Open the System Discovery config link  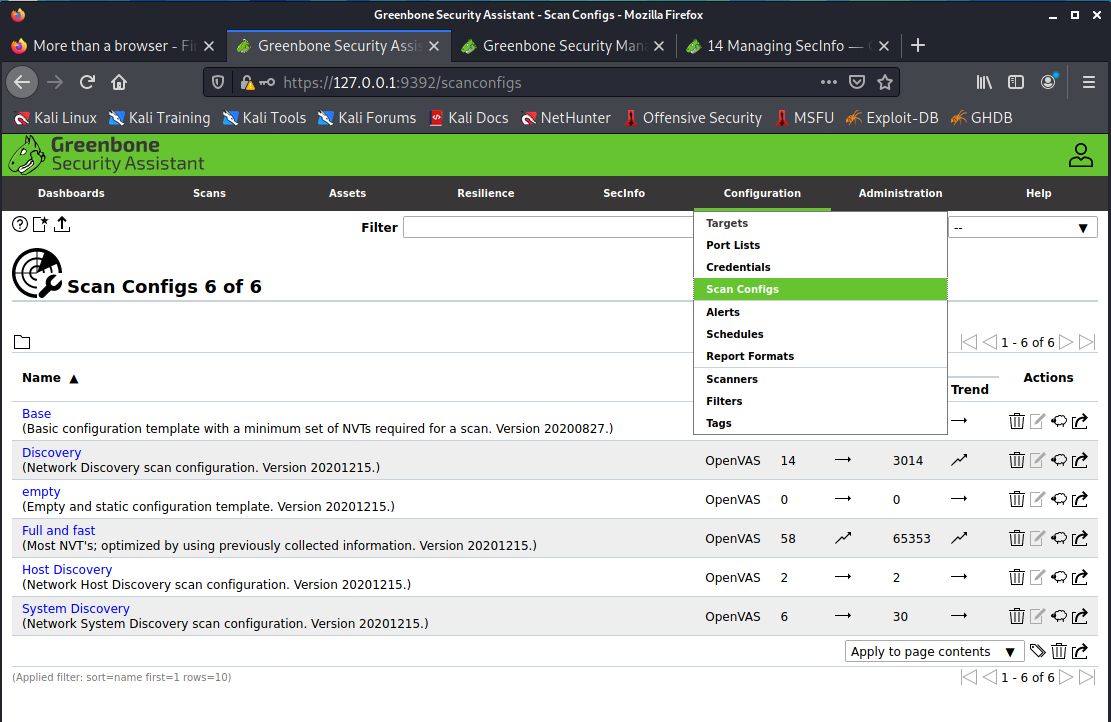coord(76,609)
